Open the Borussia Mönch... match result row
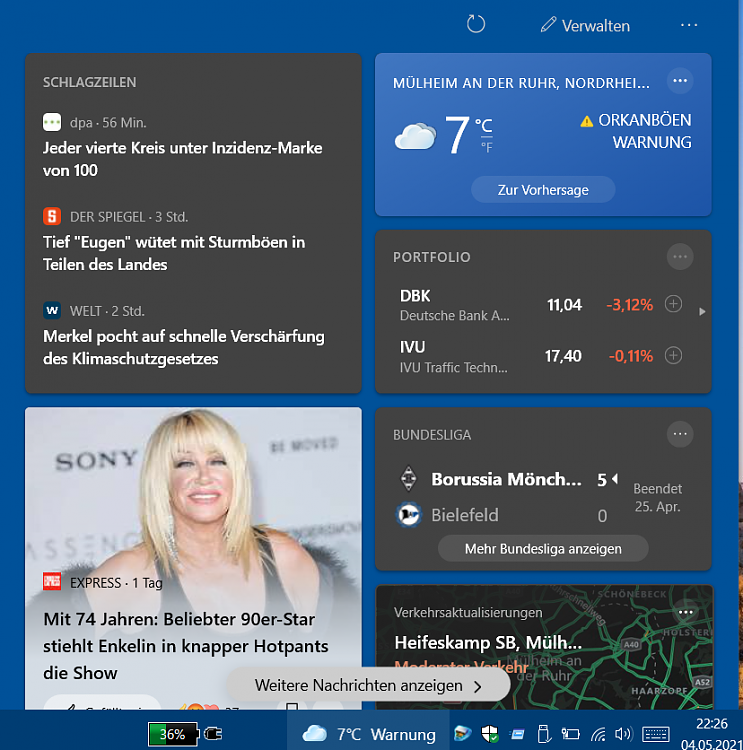743x750 pixels. 507,479
